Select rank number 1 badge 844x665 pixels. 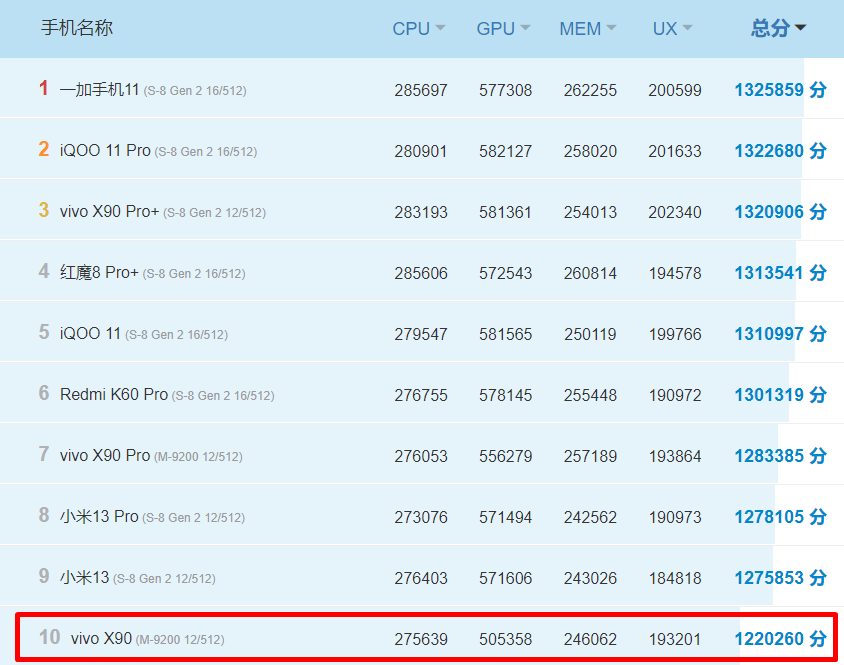pyautogui.click(x=44, y=88)
